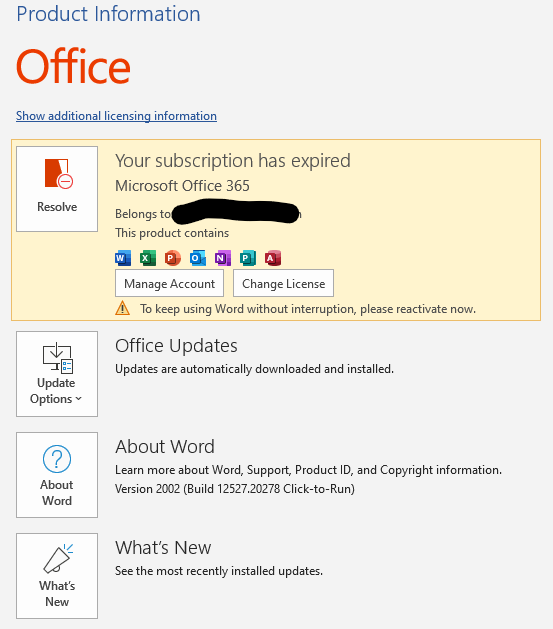The image size is (553, 629).
Task: Click the 'Version 2002 (Build 12527.20278 Click-to-Run)' text
Action: click(x=235, y=489)
